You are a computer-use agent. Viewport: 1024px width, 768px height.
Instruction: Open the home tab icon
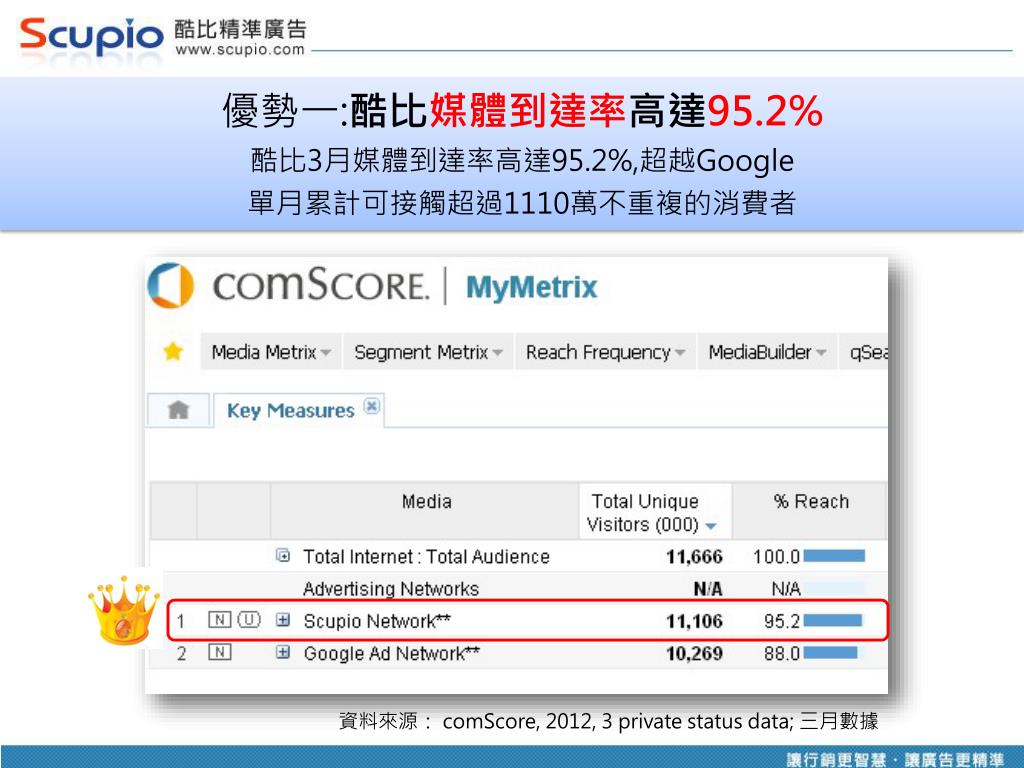178,410
